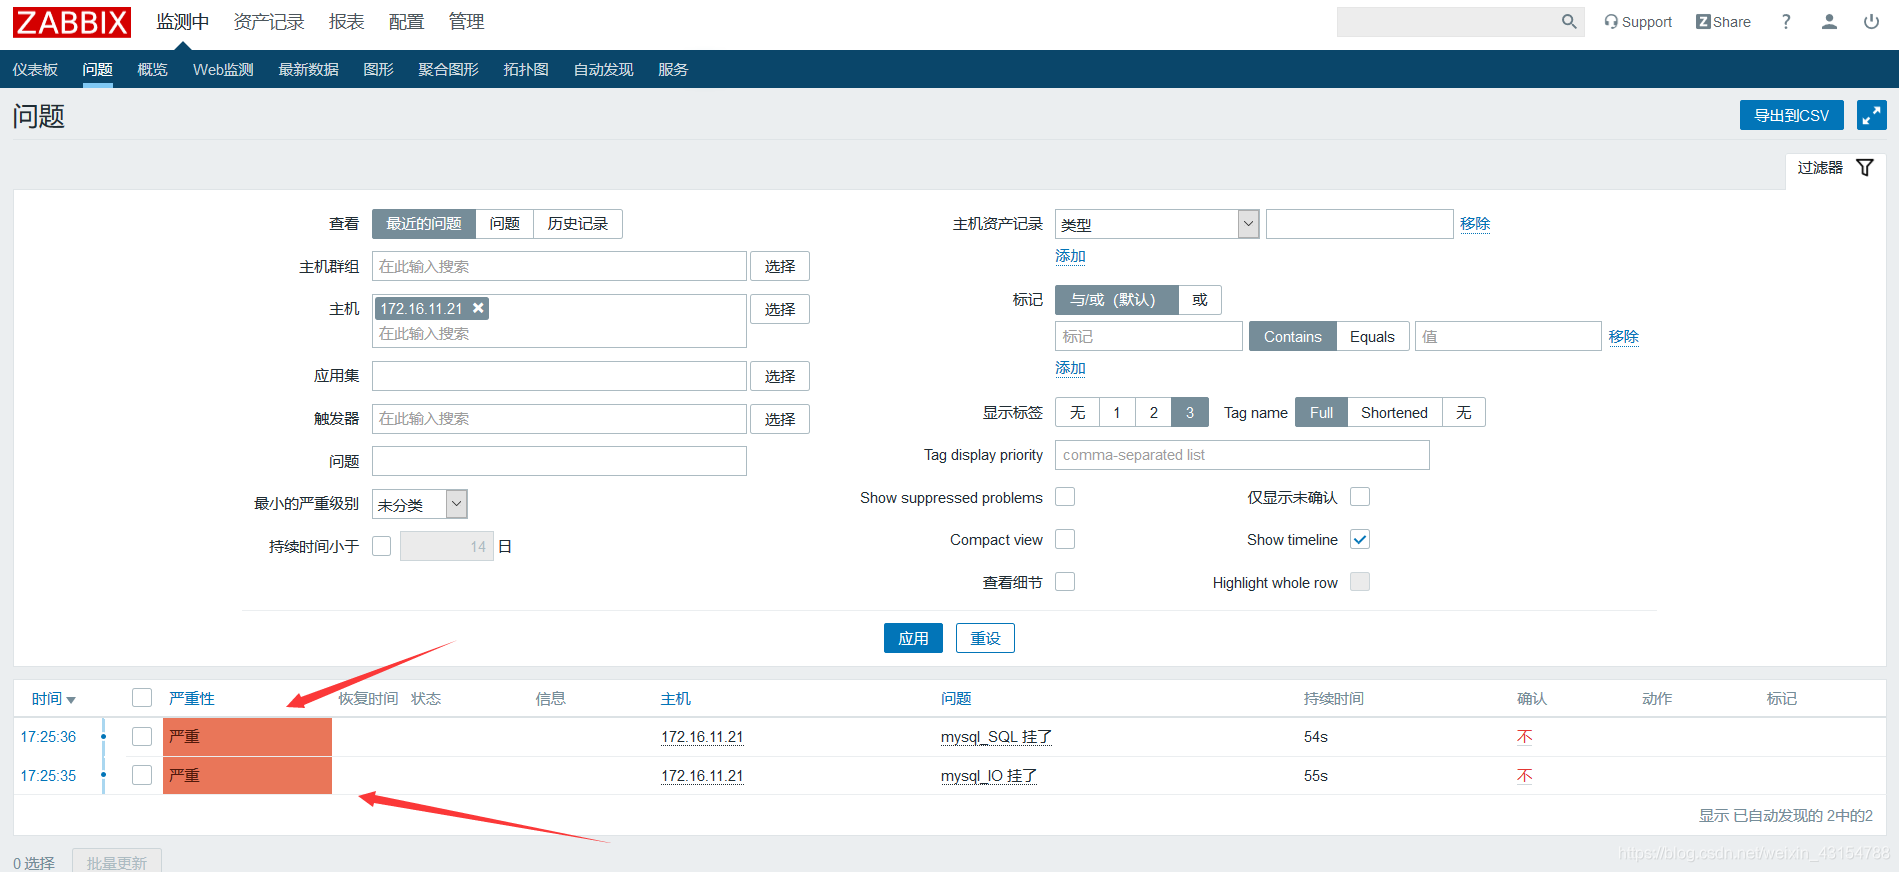Focus the top global search box
This screenshot has height=872, width=1900.
pos(1447,22)
